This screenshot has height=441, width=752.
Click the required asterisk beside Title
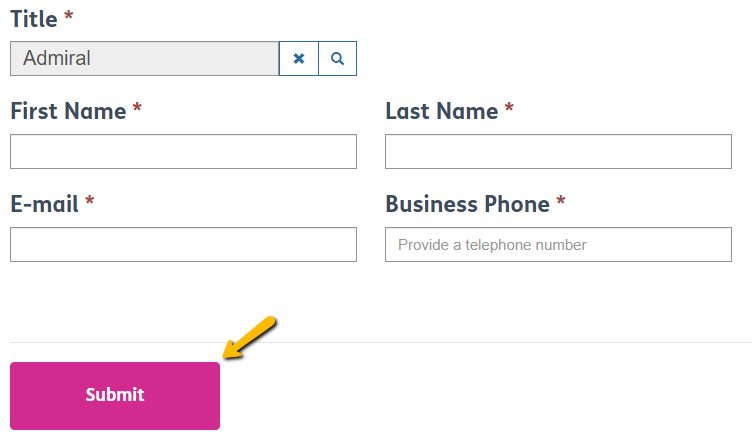(69, 17)
